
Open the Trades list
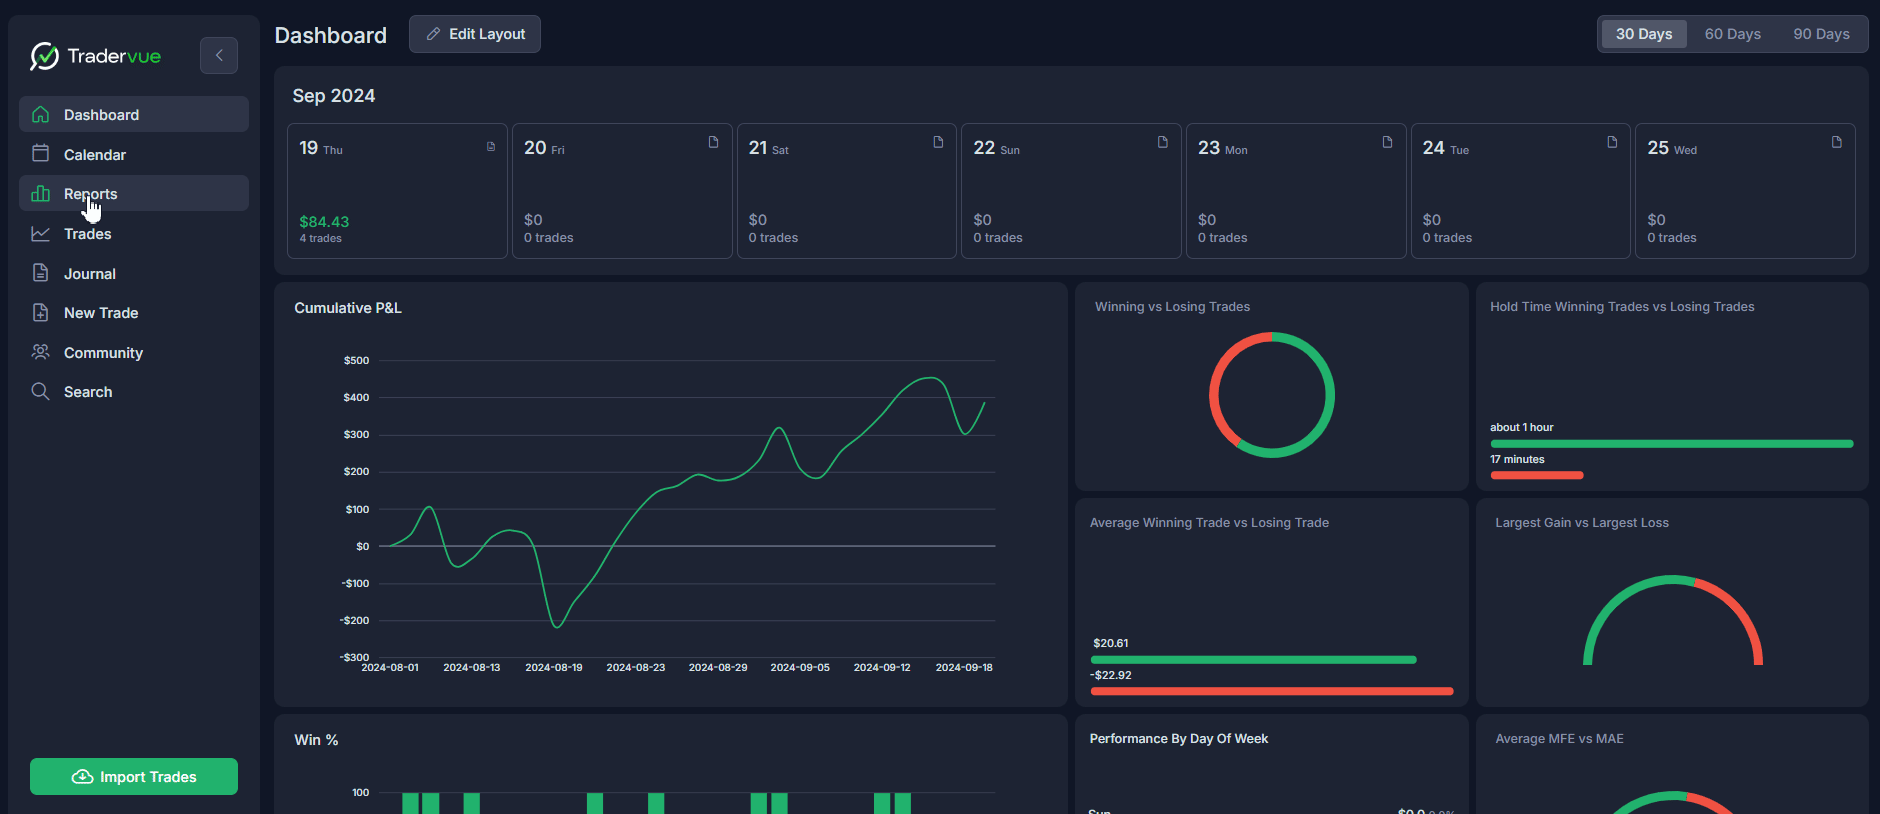[134, 233]
